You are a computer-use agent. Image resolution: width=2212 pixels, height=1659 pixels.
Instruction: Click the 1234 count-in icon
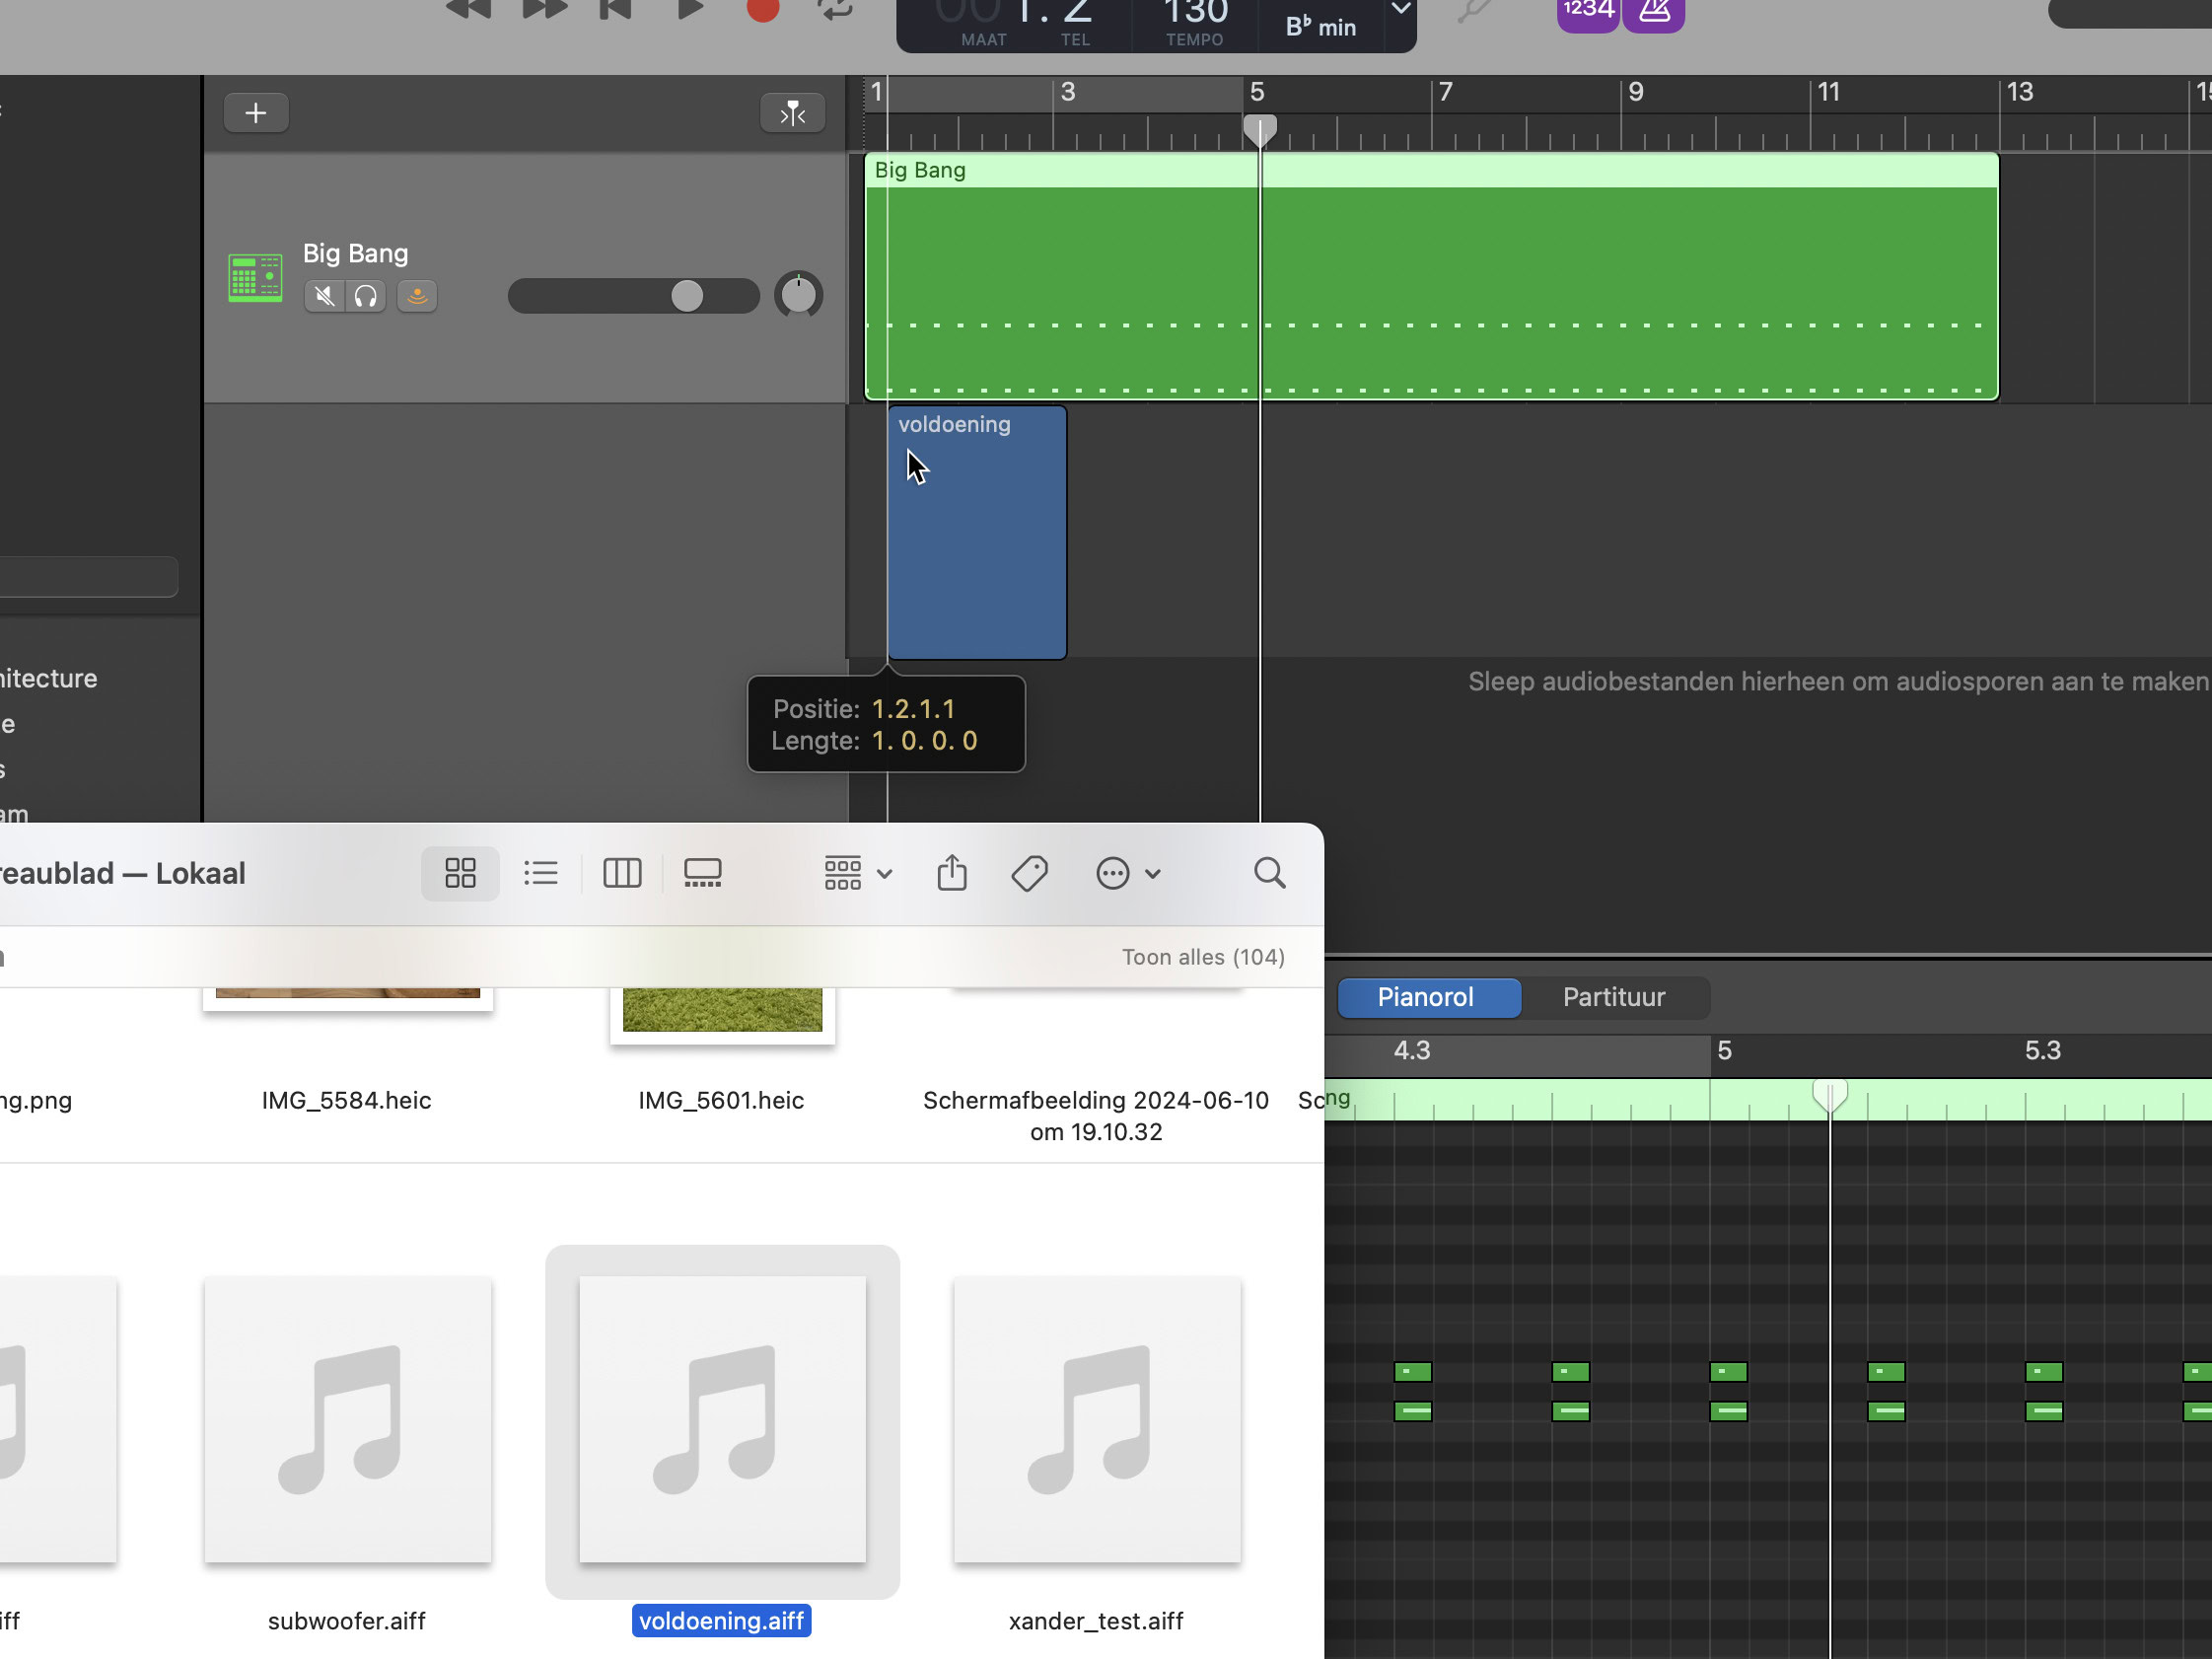point(1586,12)
